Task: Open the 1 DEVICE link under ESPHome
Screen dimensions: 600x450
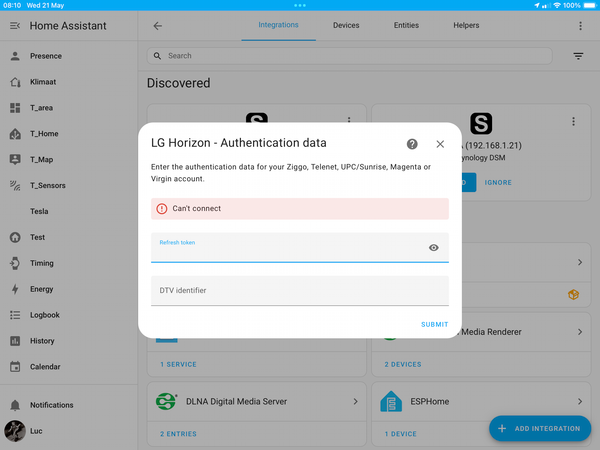Action: tap(401, 434)
